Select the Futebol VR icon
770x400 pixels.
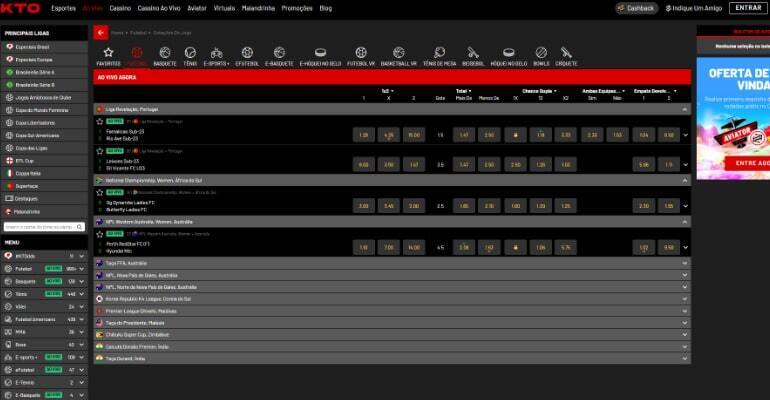tap(361, 56)
